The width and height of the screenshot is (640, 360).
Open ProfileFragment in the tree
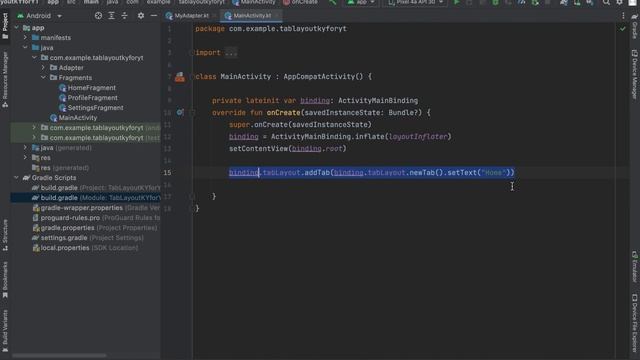coord(88,98)
